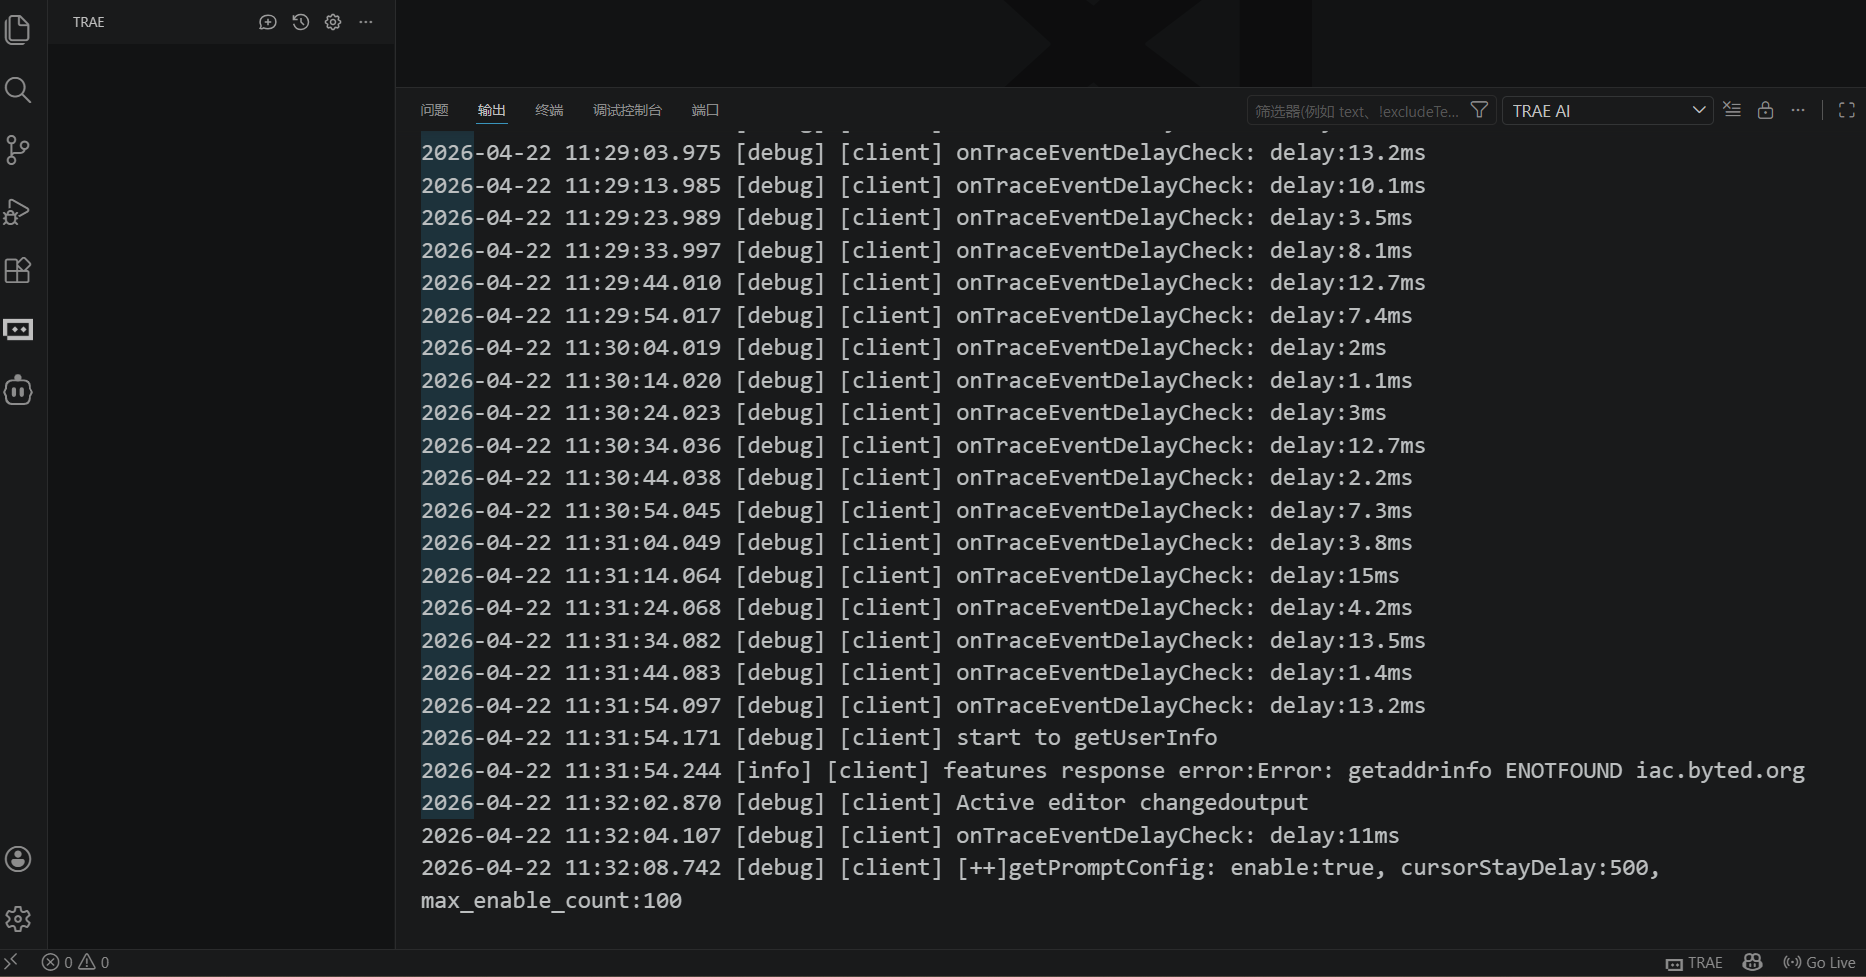Click the 'Active editor changedoutput' log line
The image size is (1866, 977).
(x=864, y=803)
